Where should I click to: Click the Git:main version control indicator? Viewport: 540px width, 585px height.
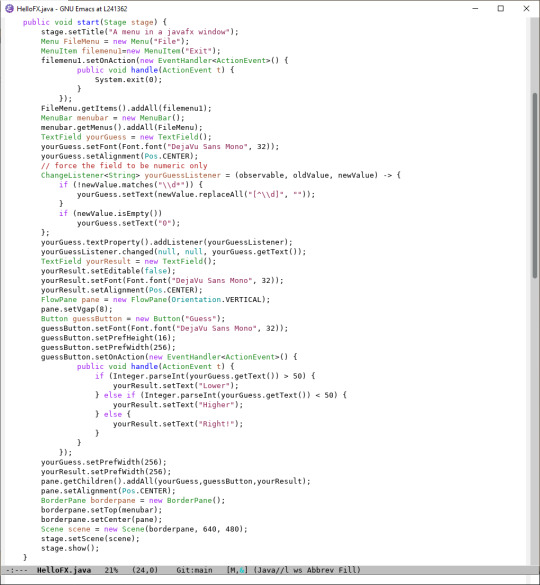coord(194,570)
